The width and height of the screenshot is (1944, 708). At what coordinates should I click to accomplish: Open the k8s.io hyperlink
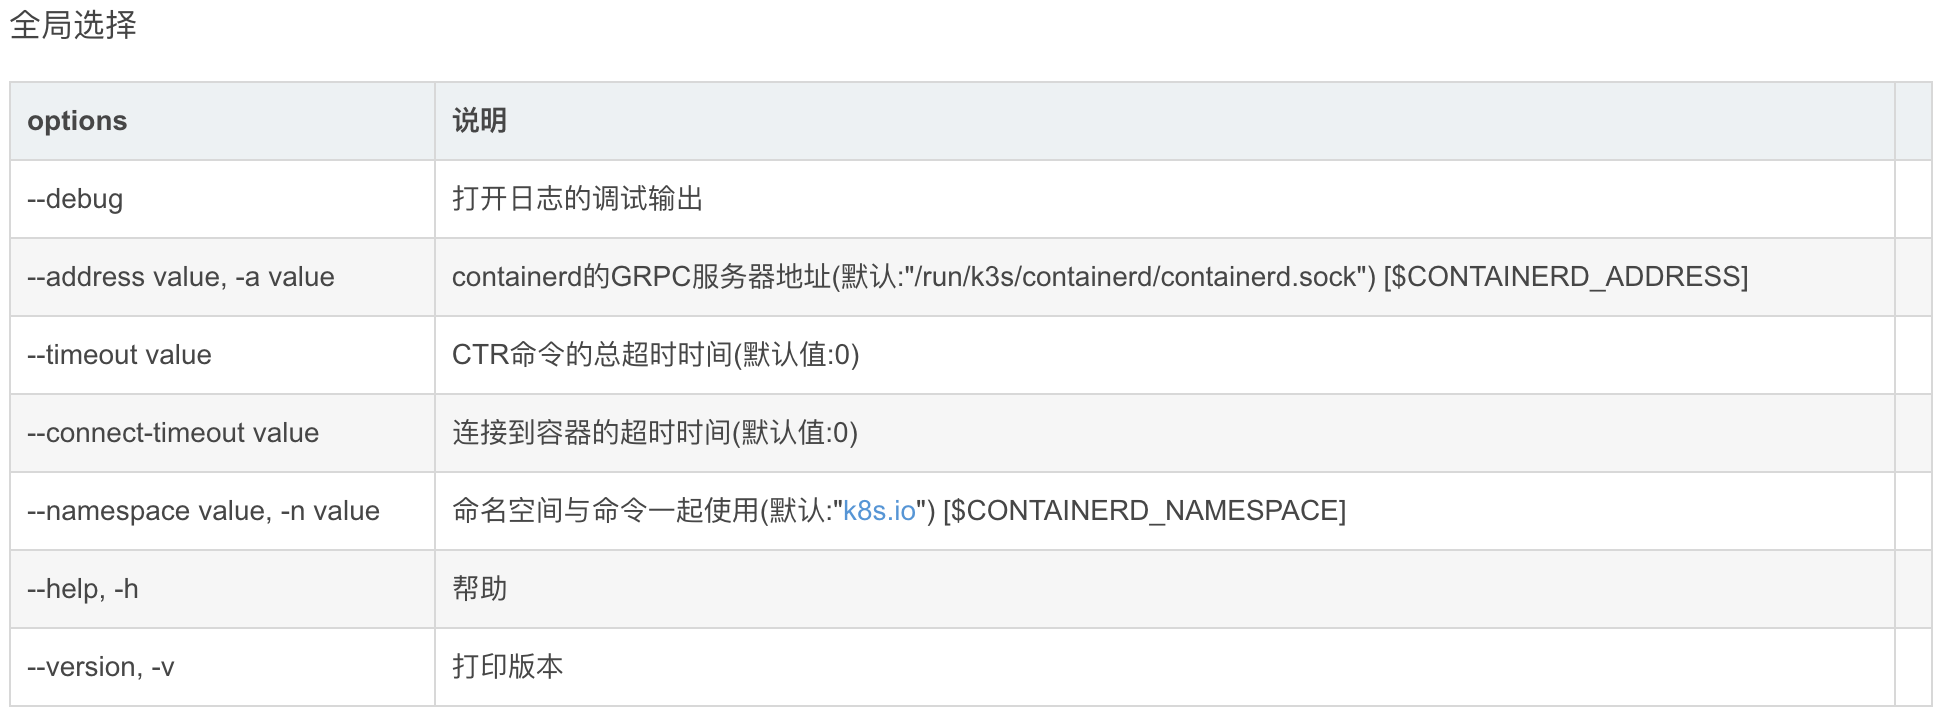(879, 511)
